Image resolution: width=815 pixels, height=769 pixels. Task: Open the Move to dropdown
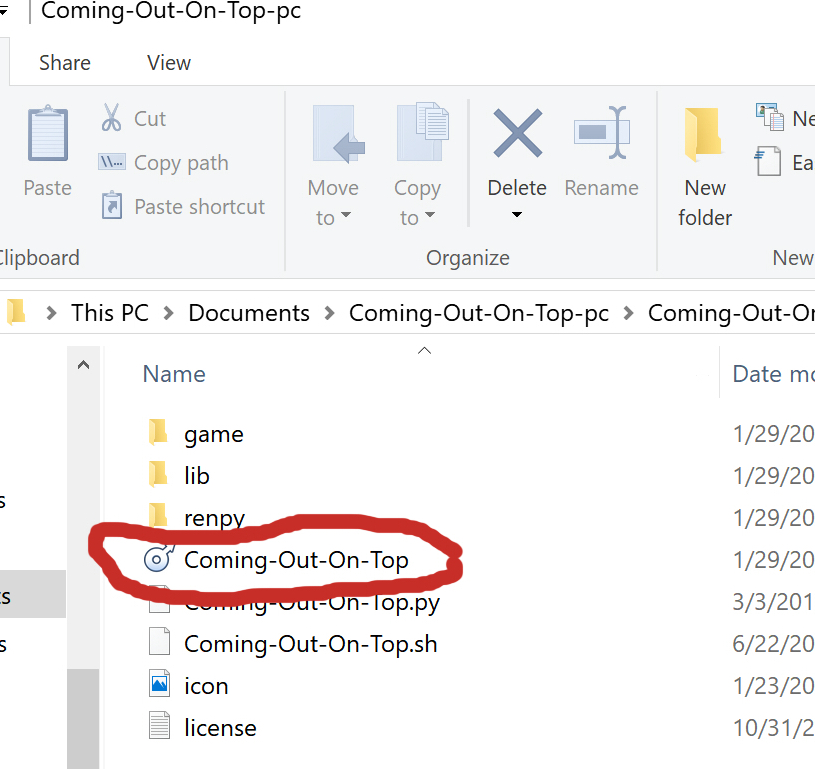click(333, 203)
